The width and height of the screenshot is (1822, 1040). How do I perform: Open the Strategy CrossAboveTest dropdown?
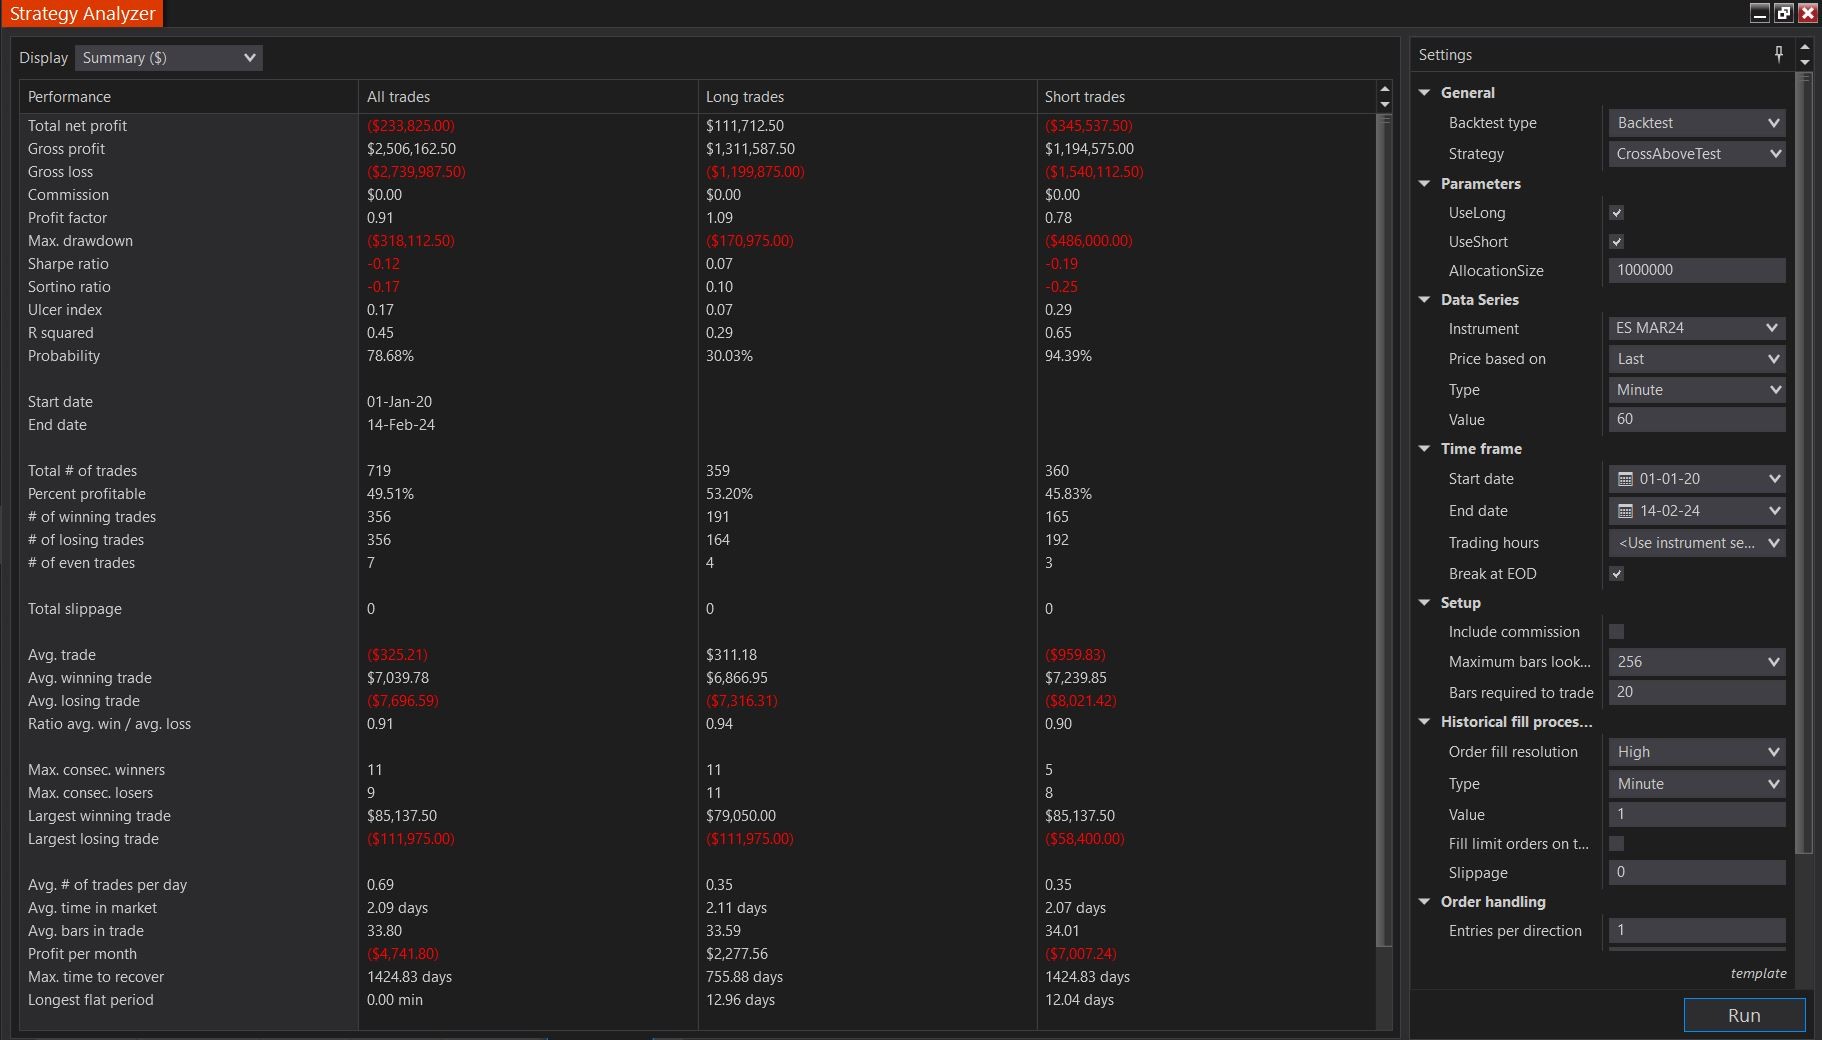(x=1696, y=154)
